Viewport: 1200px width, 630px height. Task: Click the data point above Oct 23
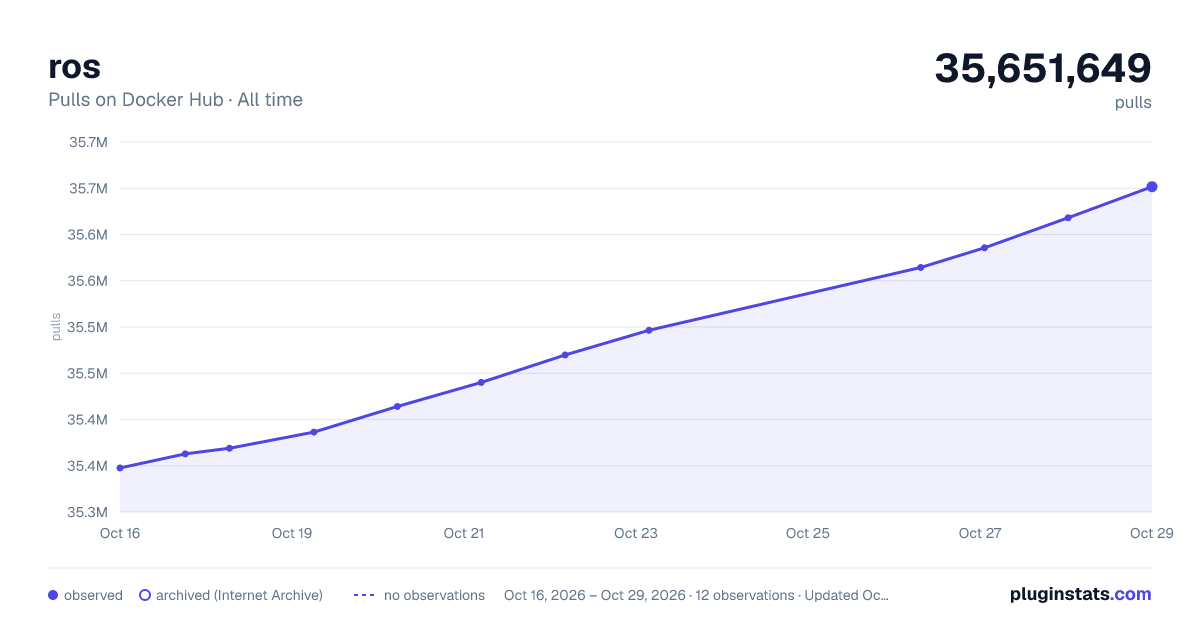pyautogui.click(x=649, y=330)
